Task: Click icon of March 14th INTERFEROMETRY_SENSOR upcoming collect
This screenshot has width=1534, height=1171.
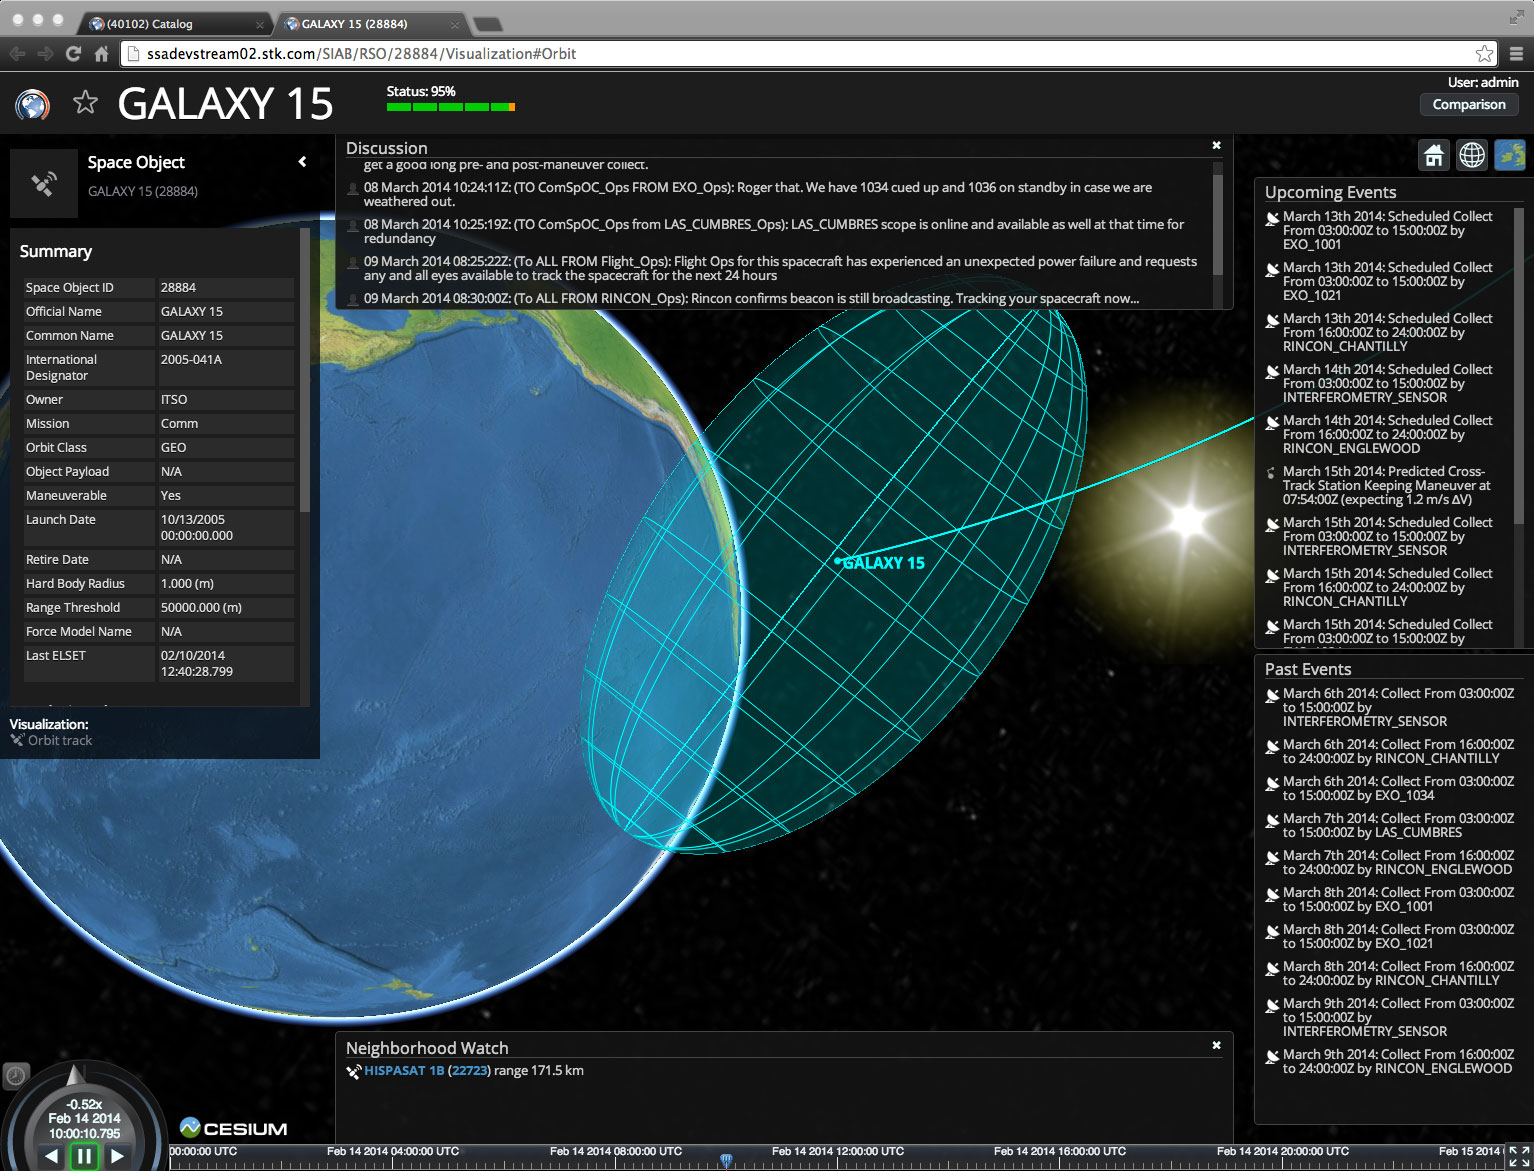Action: click(x=1273, y=371)
